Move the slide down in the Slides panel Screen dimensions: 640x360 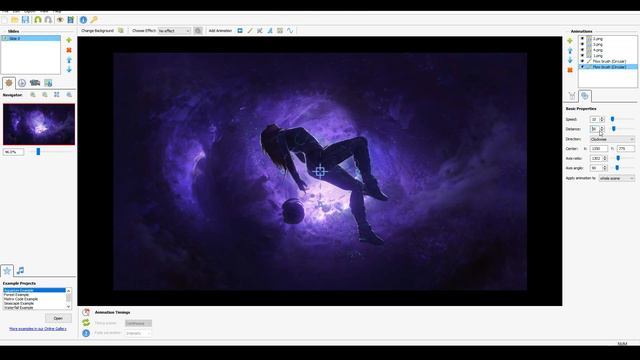point(69,69)
